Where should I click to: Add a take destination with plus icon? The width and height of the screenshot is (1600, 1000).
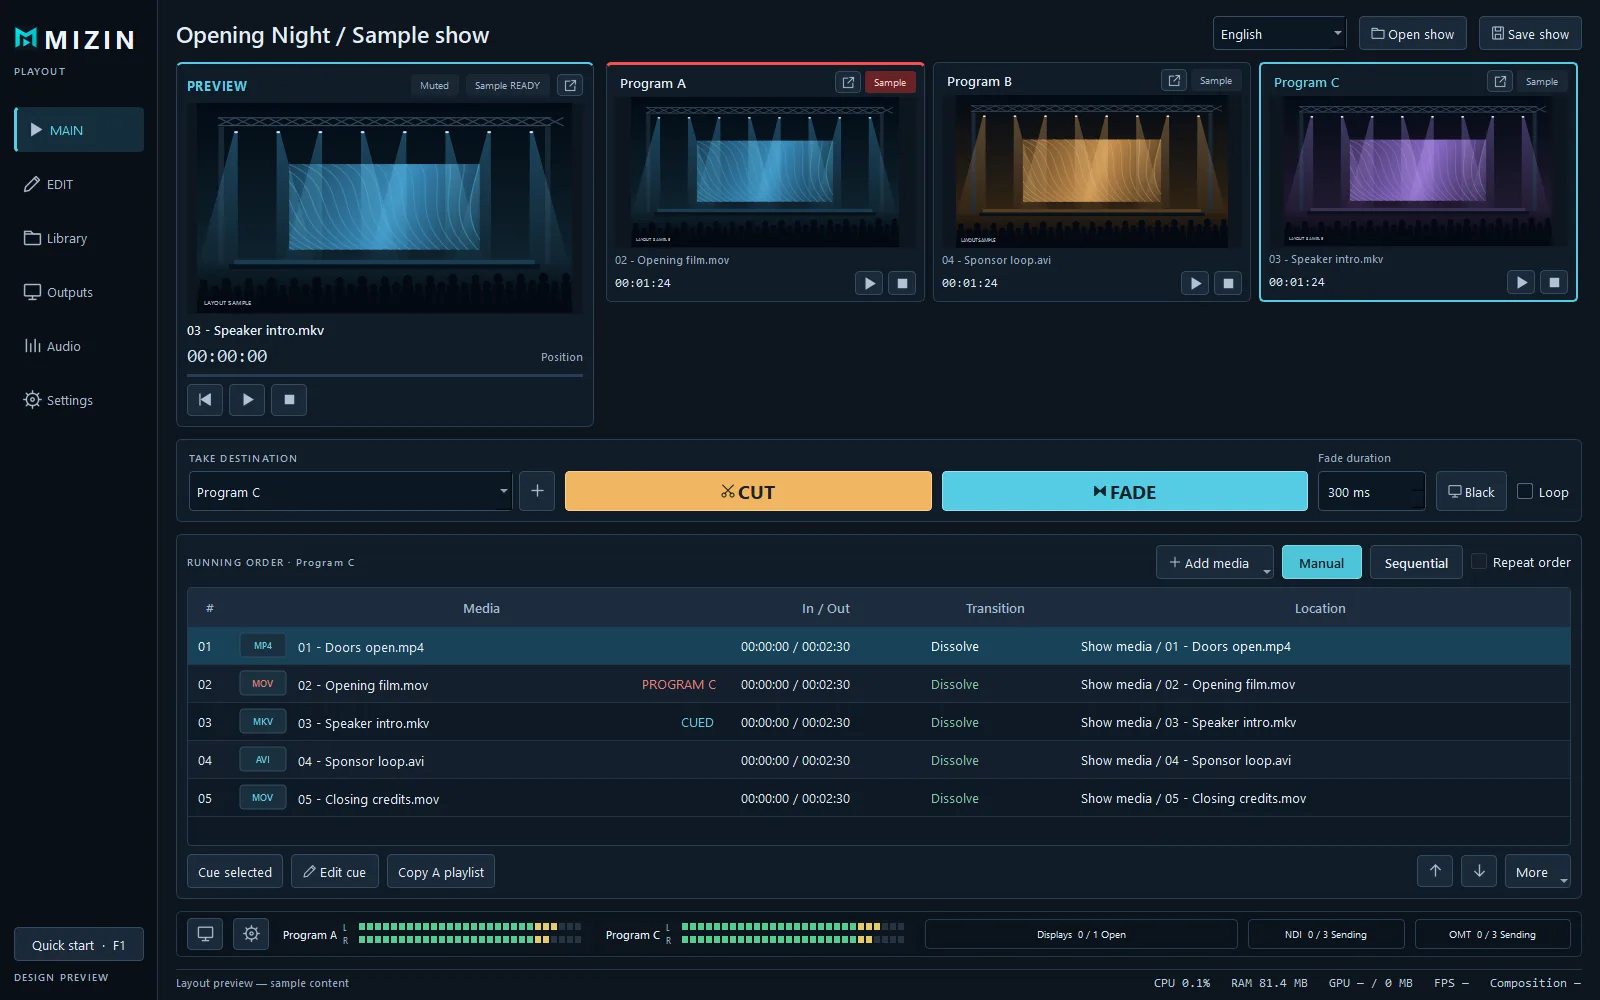537,491
